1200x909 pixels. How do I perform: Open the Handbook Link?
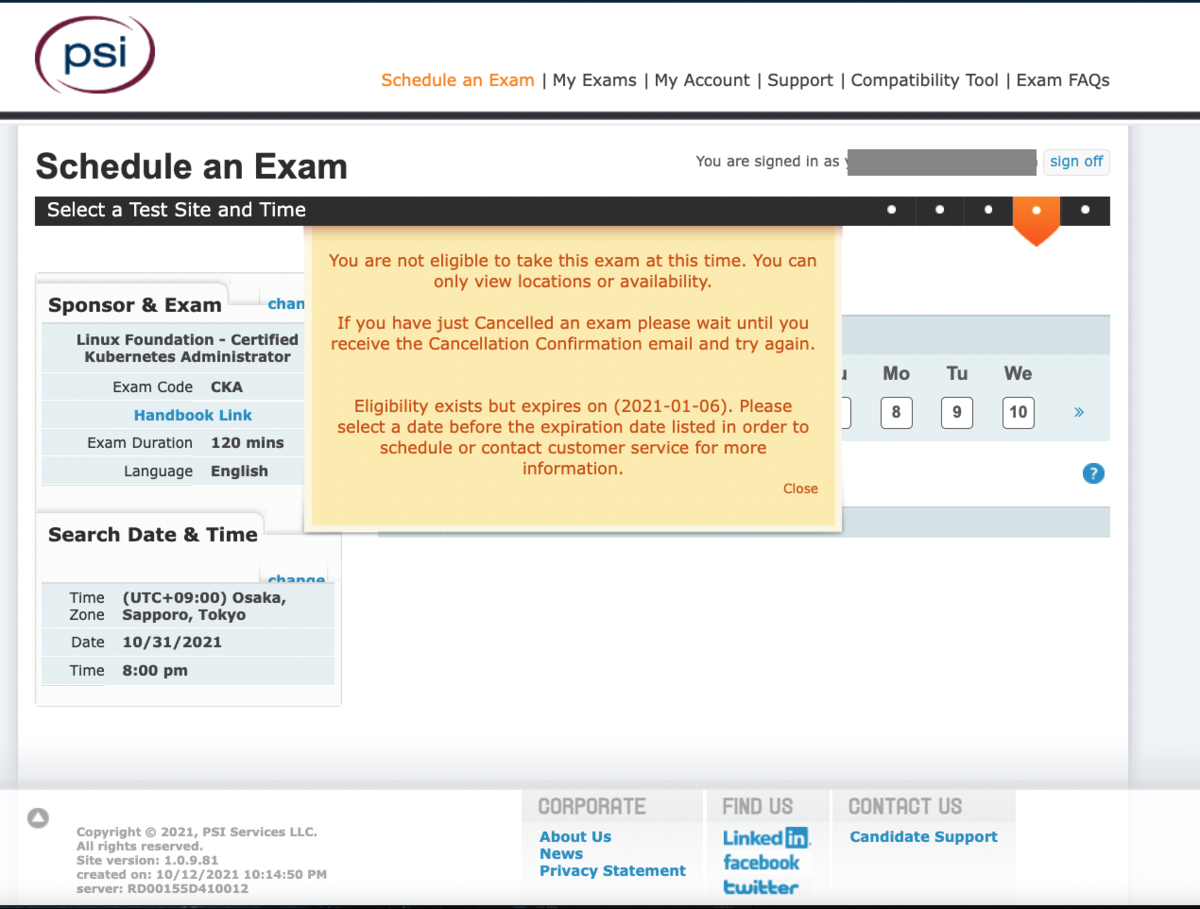pyautogui.click(x=193, y=415)
